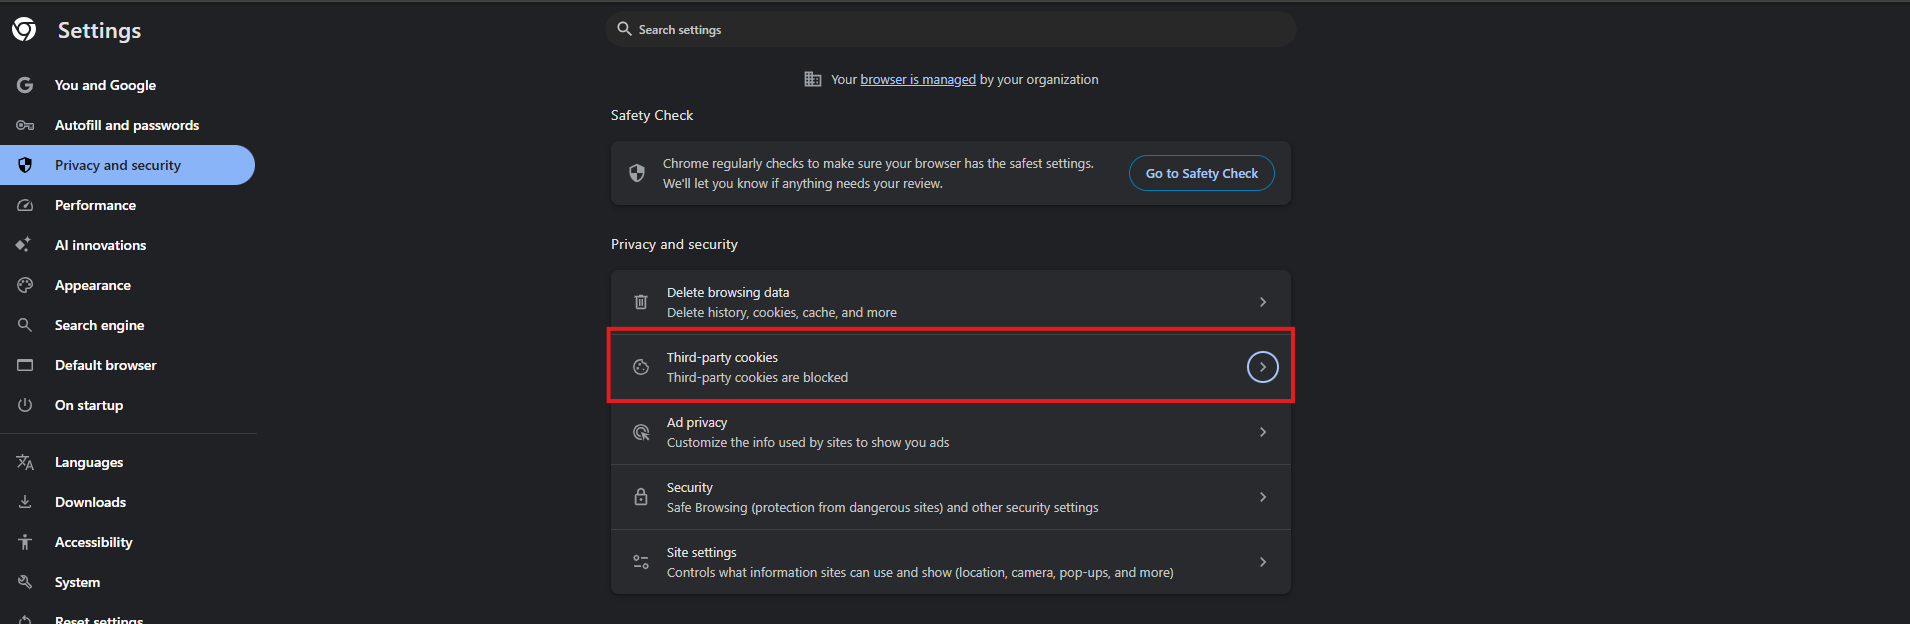Image resolution: width=1910 pixels, height=624 pixels.
Task: Click the lock icon in Security row
Action: click(641, 497)
